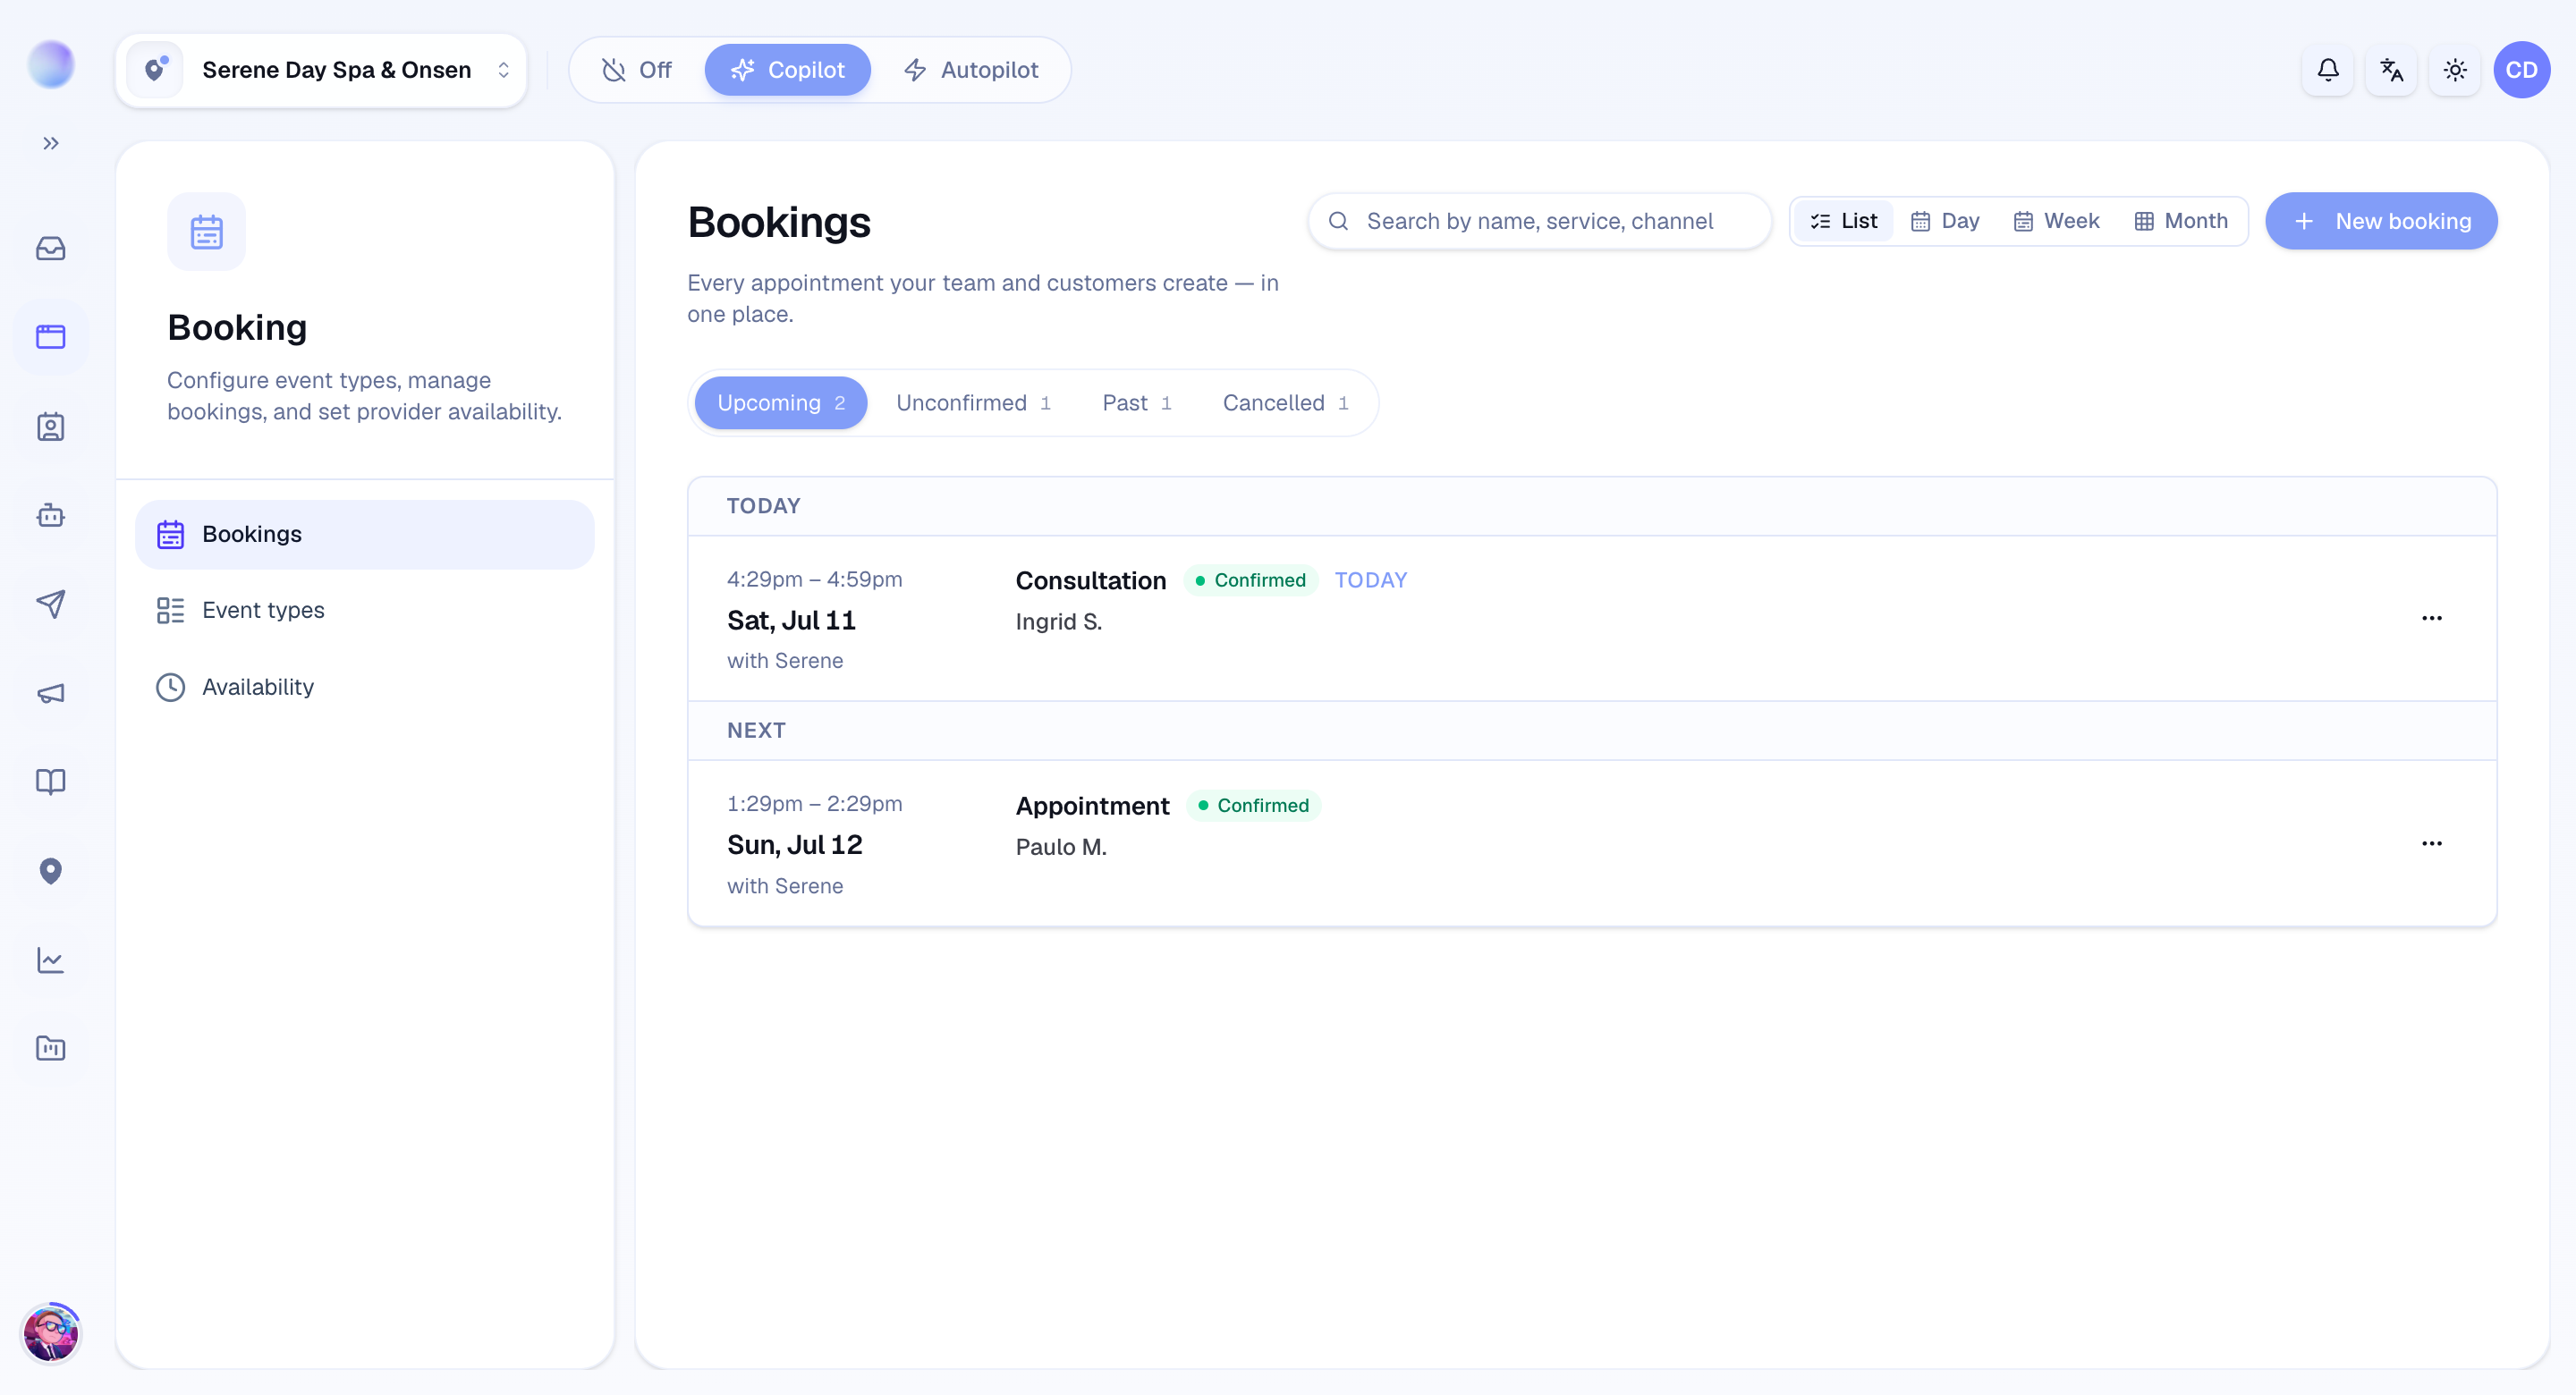Switch AI mode to Off
The width and height of the screenshot is (2576, 1395).
point(636,70)
